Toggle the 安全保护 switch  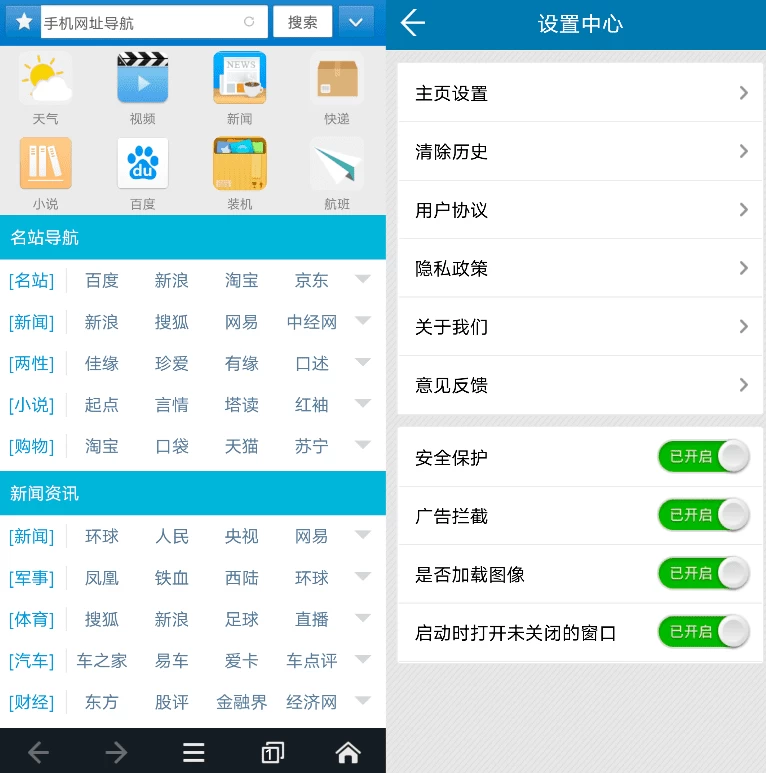[703, 457]
